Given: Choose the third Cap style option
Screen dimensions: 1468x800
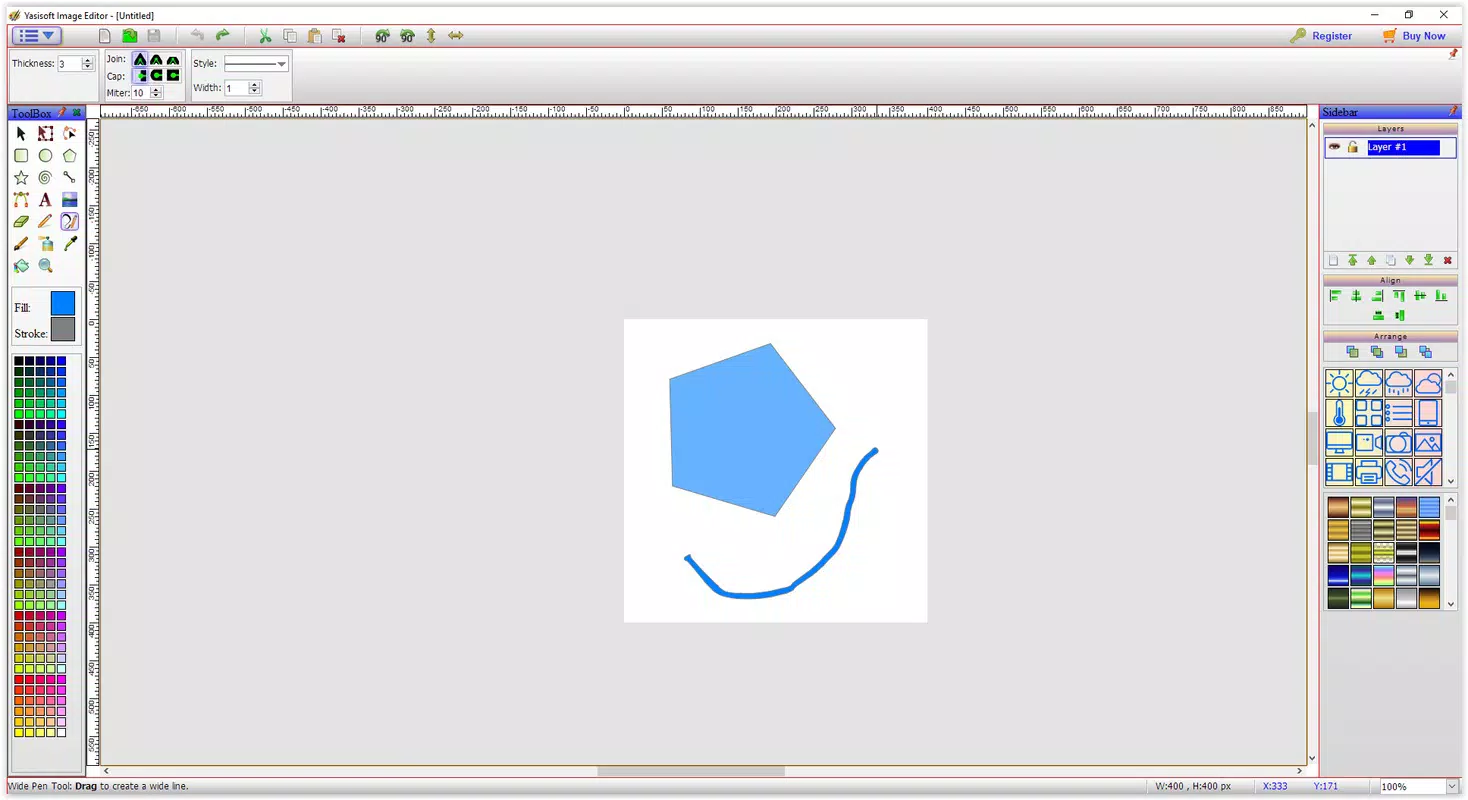Looking at the screenshot, I should point(173,76).
